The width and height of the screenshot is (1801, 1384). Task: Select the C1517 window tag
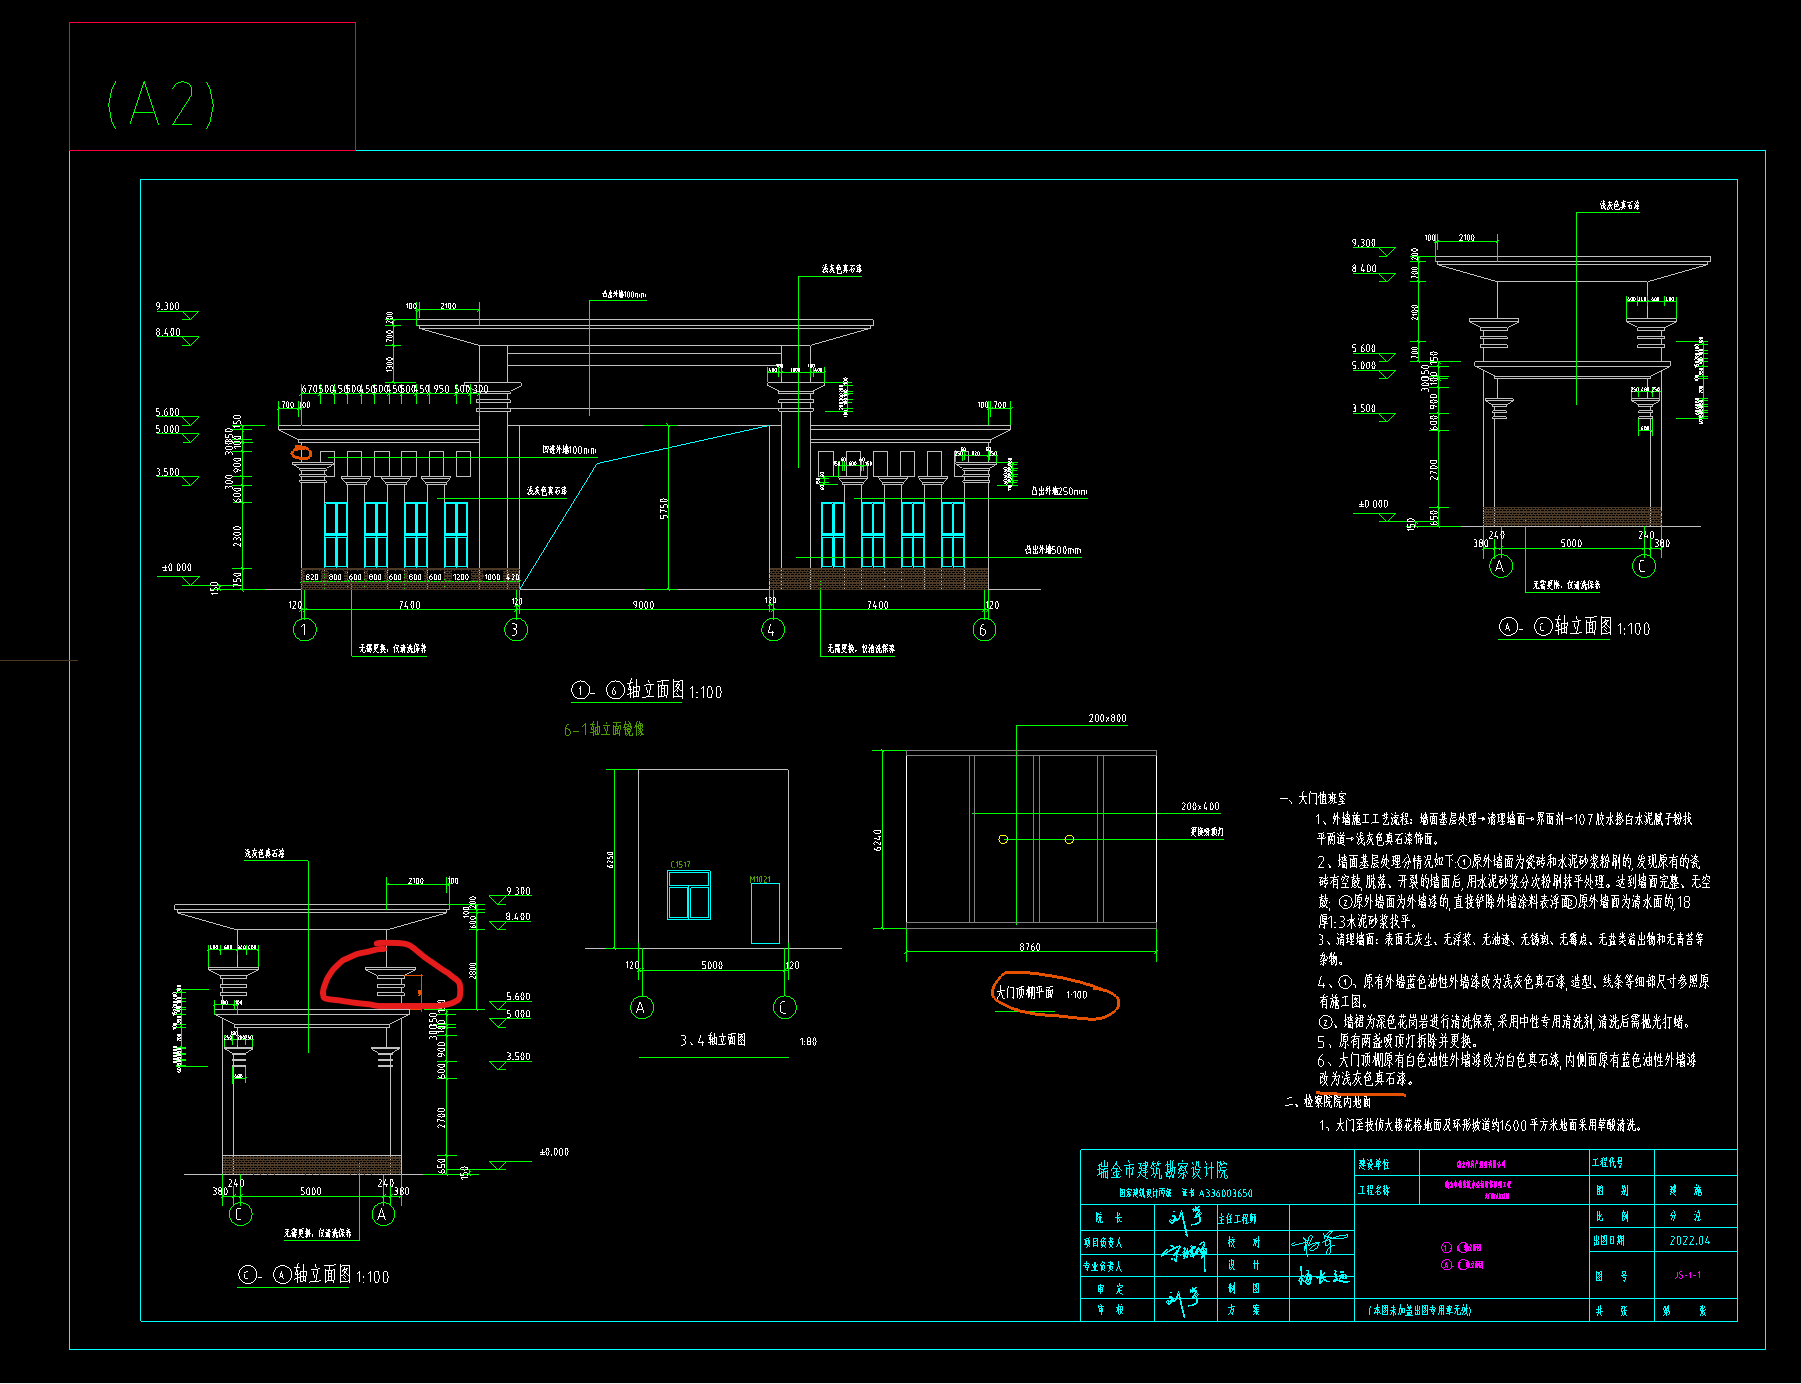(680, 865)
